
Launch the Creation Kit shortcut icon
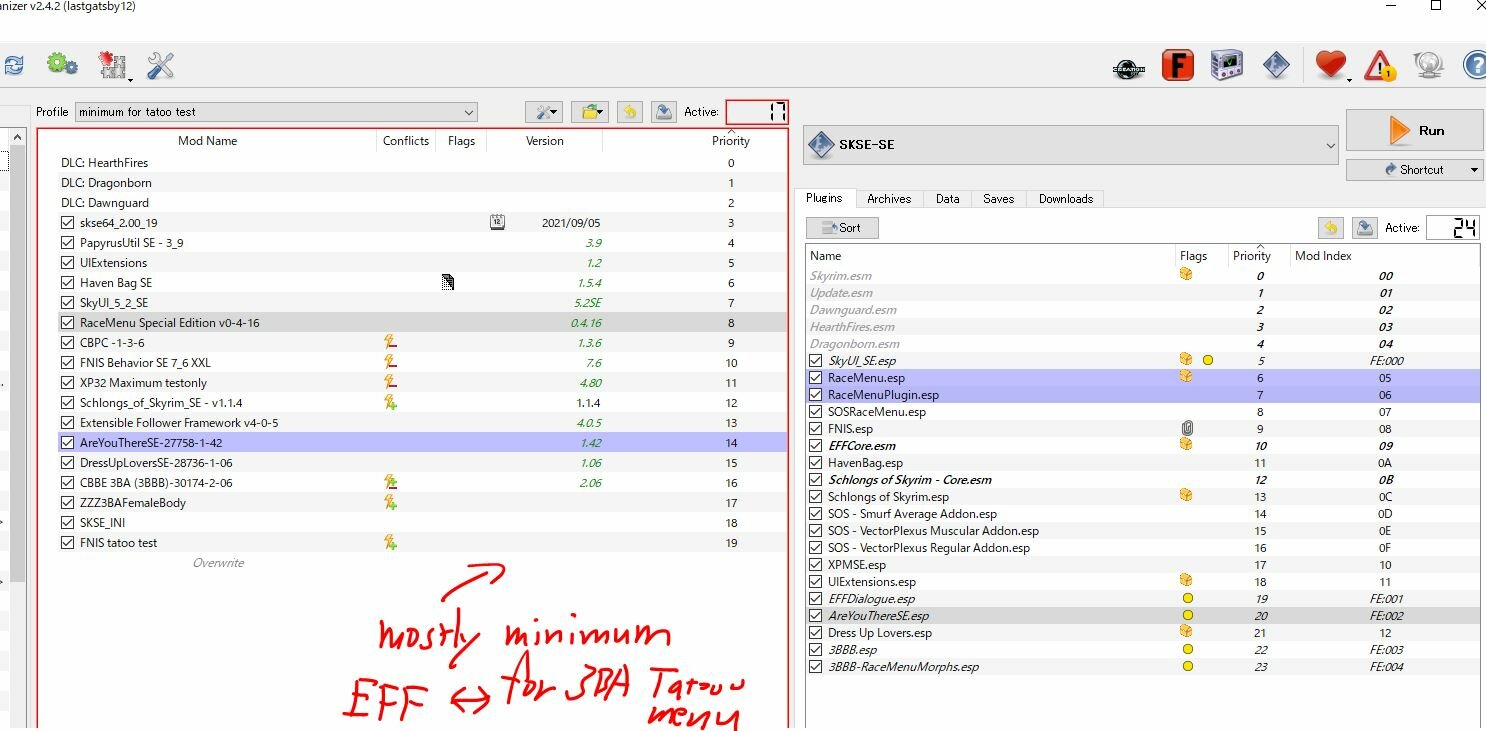coord(1129,67)
